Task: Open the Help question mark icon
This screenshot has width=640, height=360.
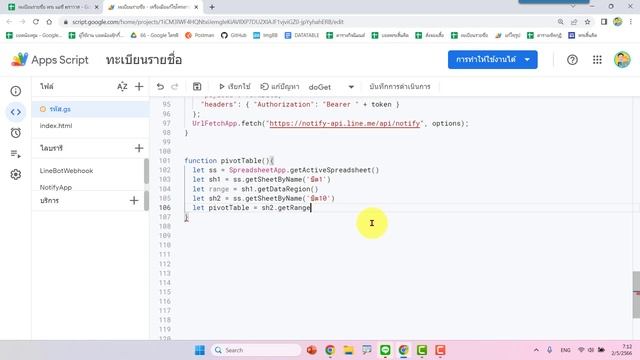Action: (572, 60)
